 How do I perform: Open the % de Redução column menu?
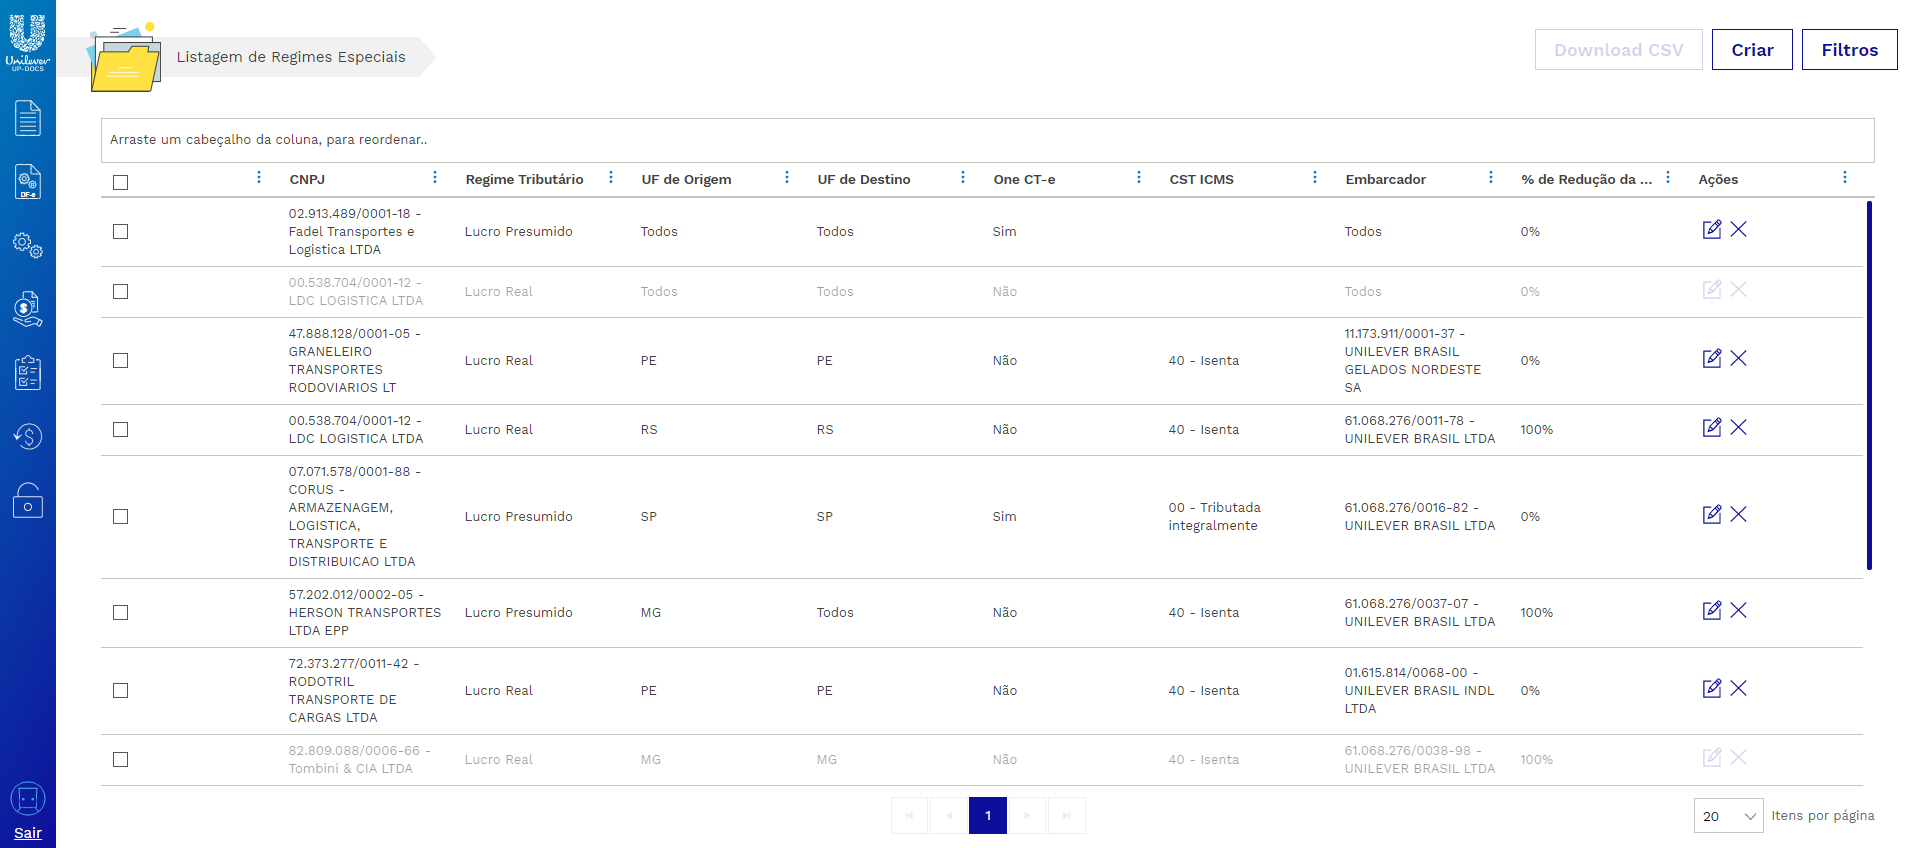click(x=1668, y=178)
